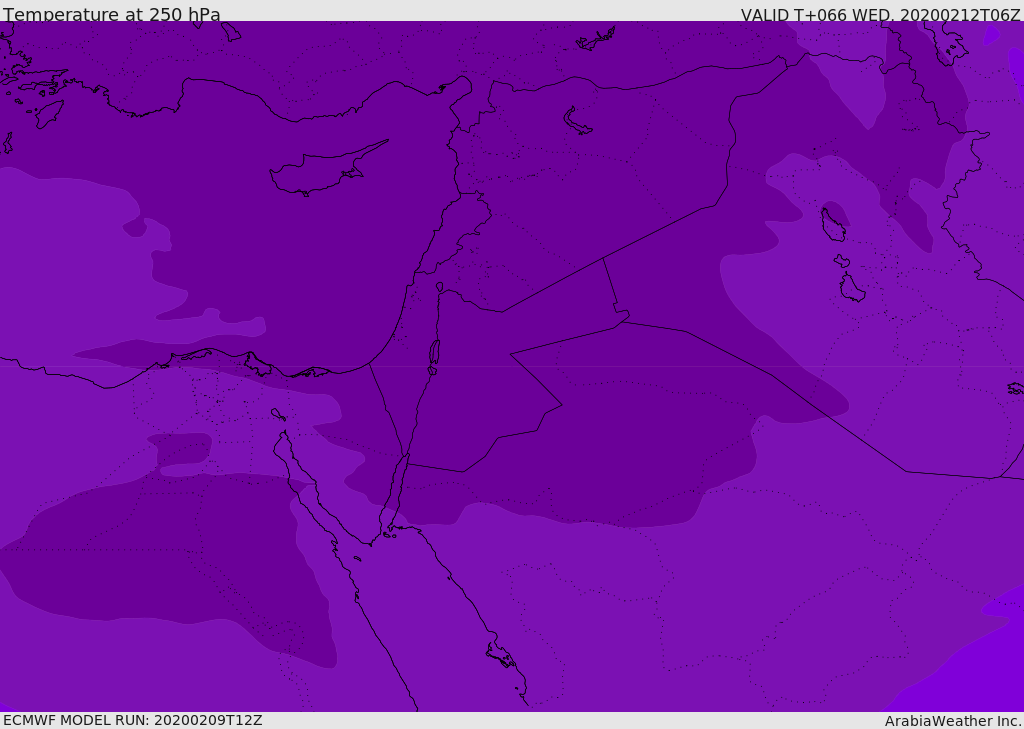Viewport: 1024px width, 729px height.
Task: Click the "ECMWF MODEL RUN: 20200209T12Z" footer text
Action: [x=133, y=720]
